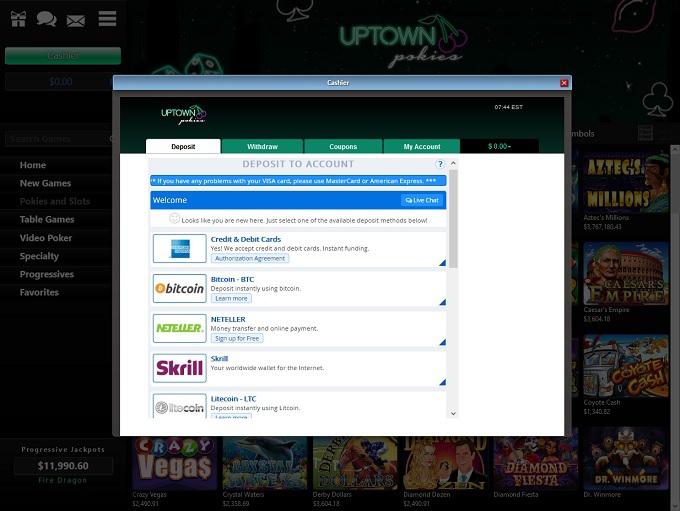
Task: Open Diamond Fiesta game thumbnail
Action: pos(536,463)
